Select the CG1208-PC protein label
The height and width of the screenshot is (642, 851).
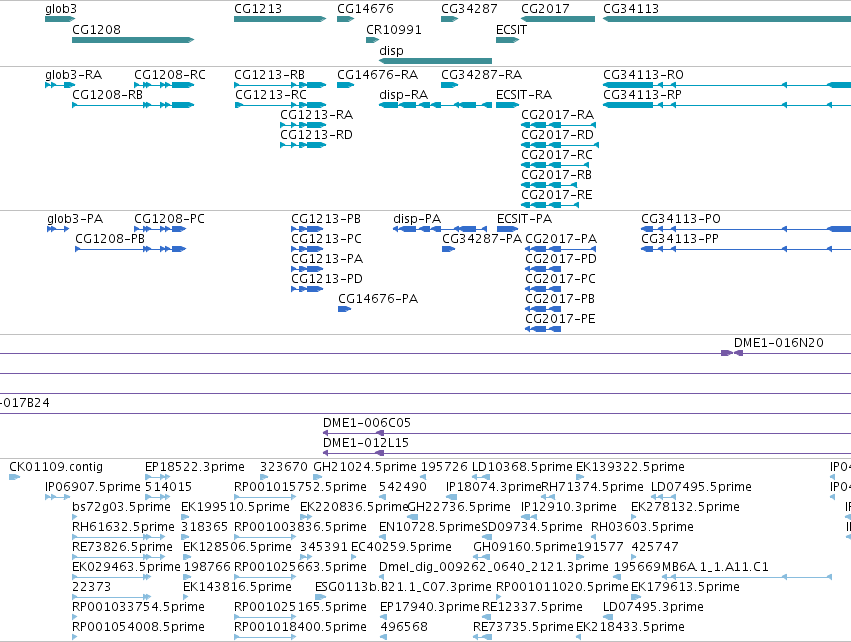[169, 219]
